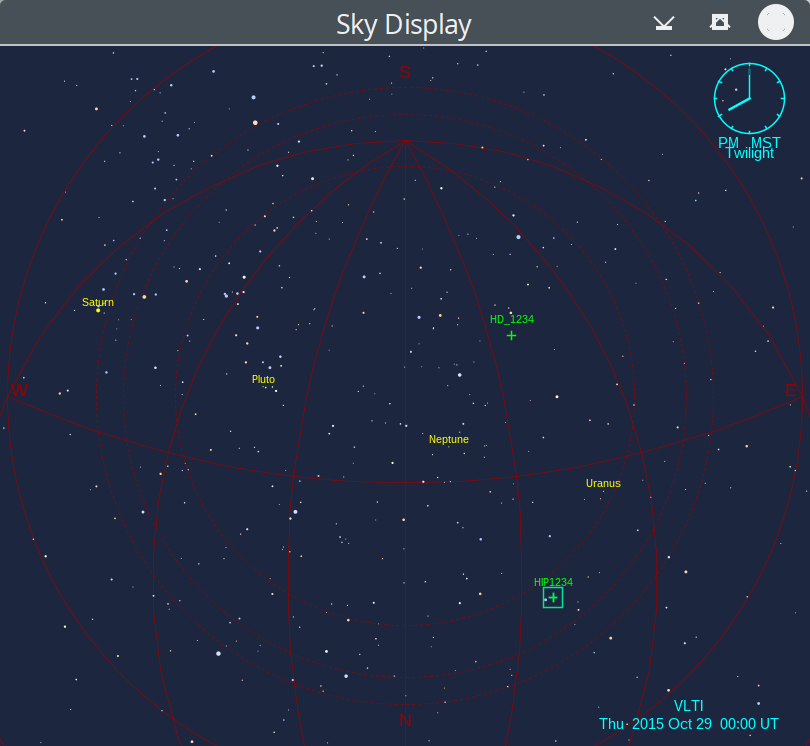The height and width of the screenshot is (746, 810).
Task: Select the Uranus planet label
Action: (603, 484)
